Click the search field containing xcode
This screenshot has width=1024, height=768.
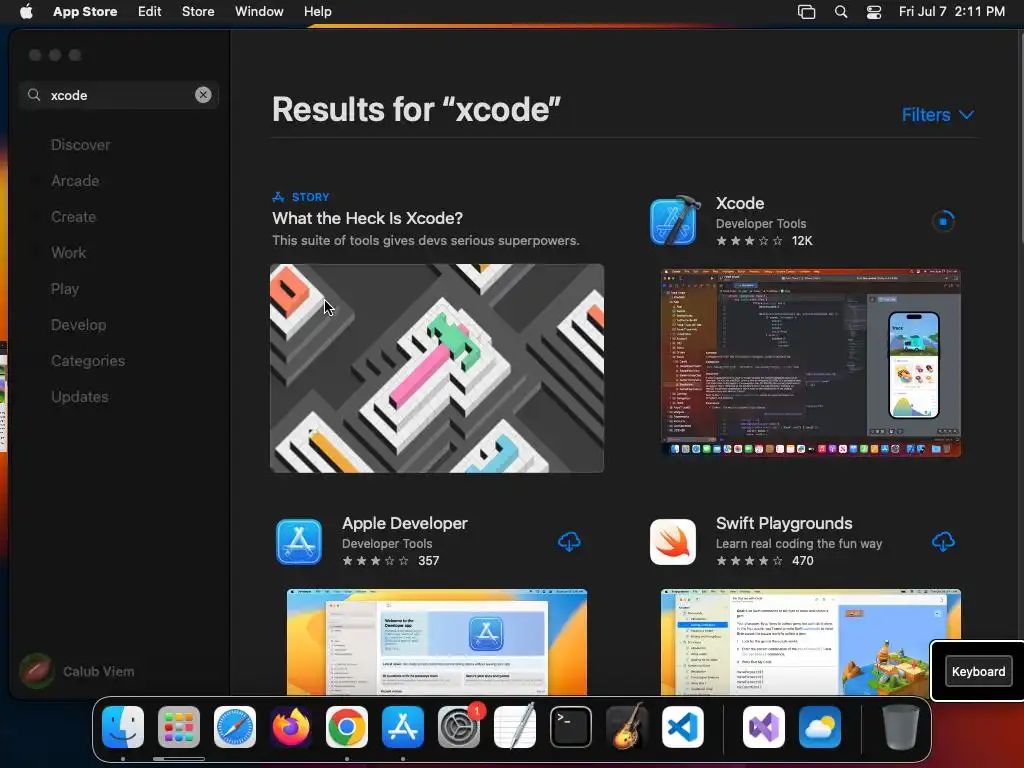(x=119, y=95)
